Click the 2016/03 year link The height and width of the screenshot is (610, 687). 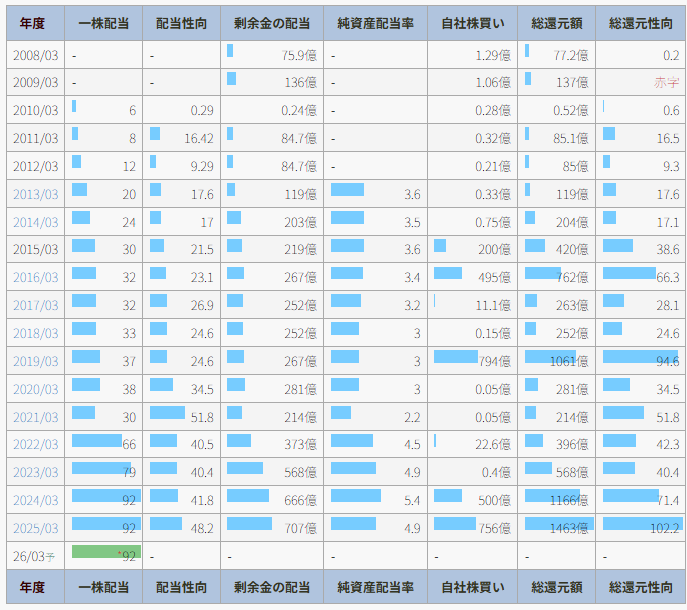35,278
